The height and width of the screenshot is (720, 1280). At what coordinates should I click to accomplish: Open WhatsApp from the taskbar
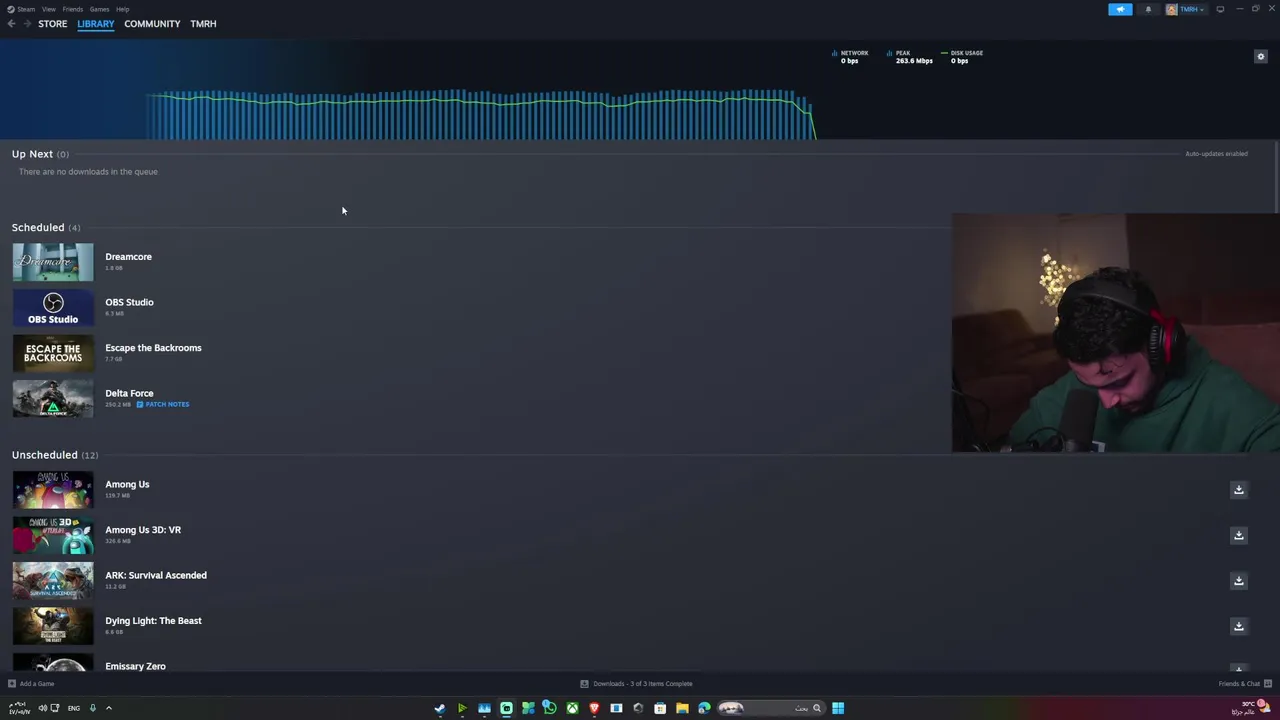tap(550, 708)
